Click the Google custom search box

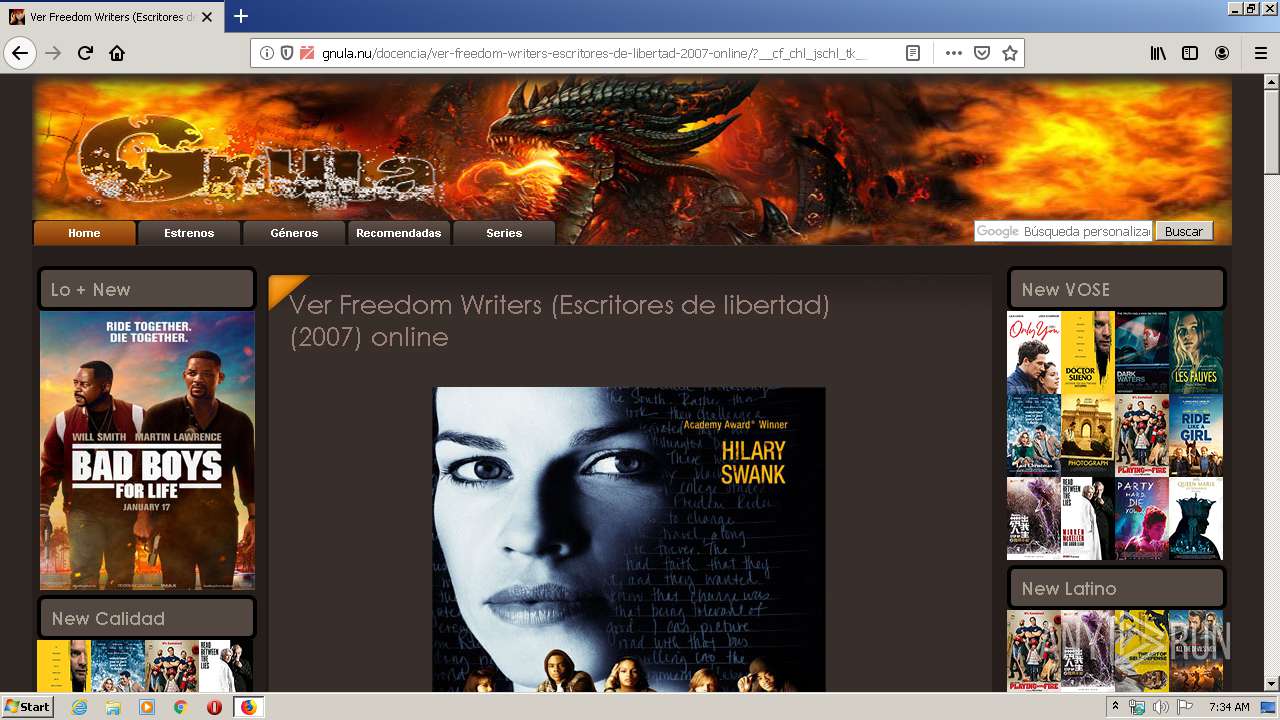[1063, 231]
